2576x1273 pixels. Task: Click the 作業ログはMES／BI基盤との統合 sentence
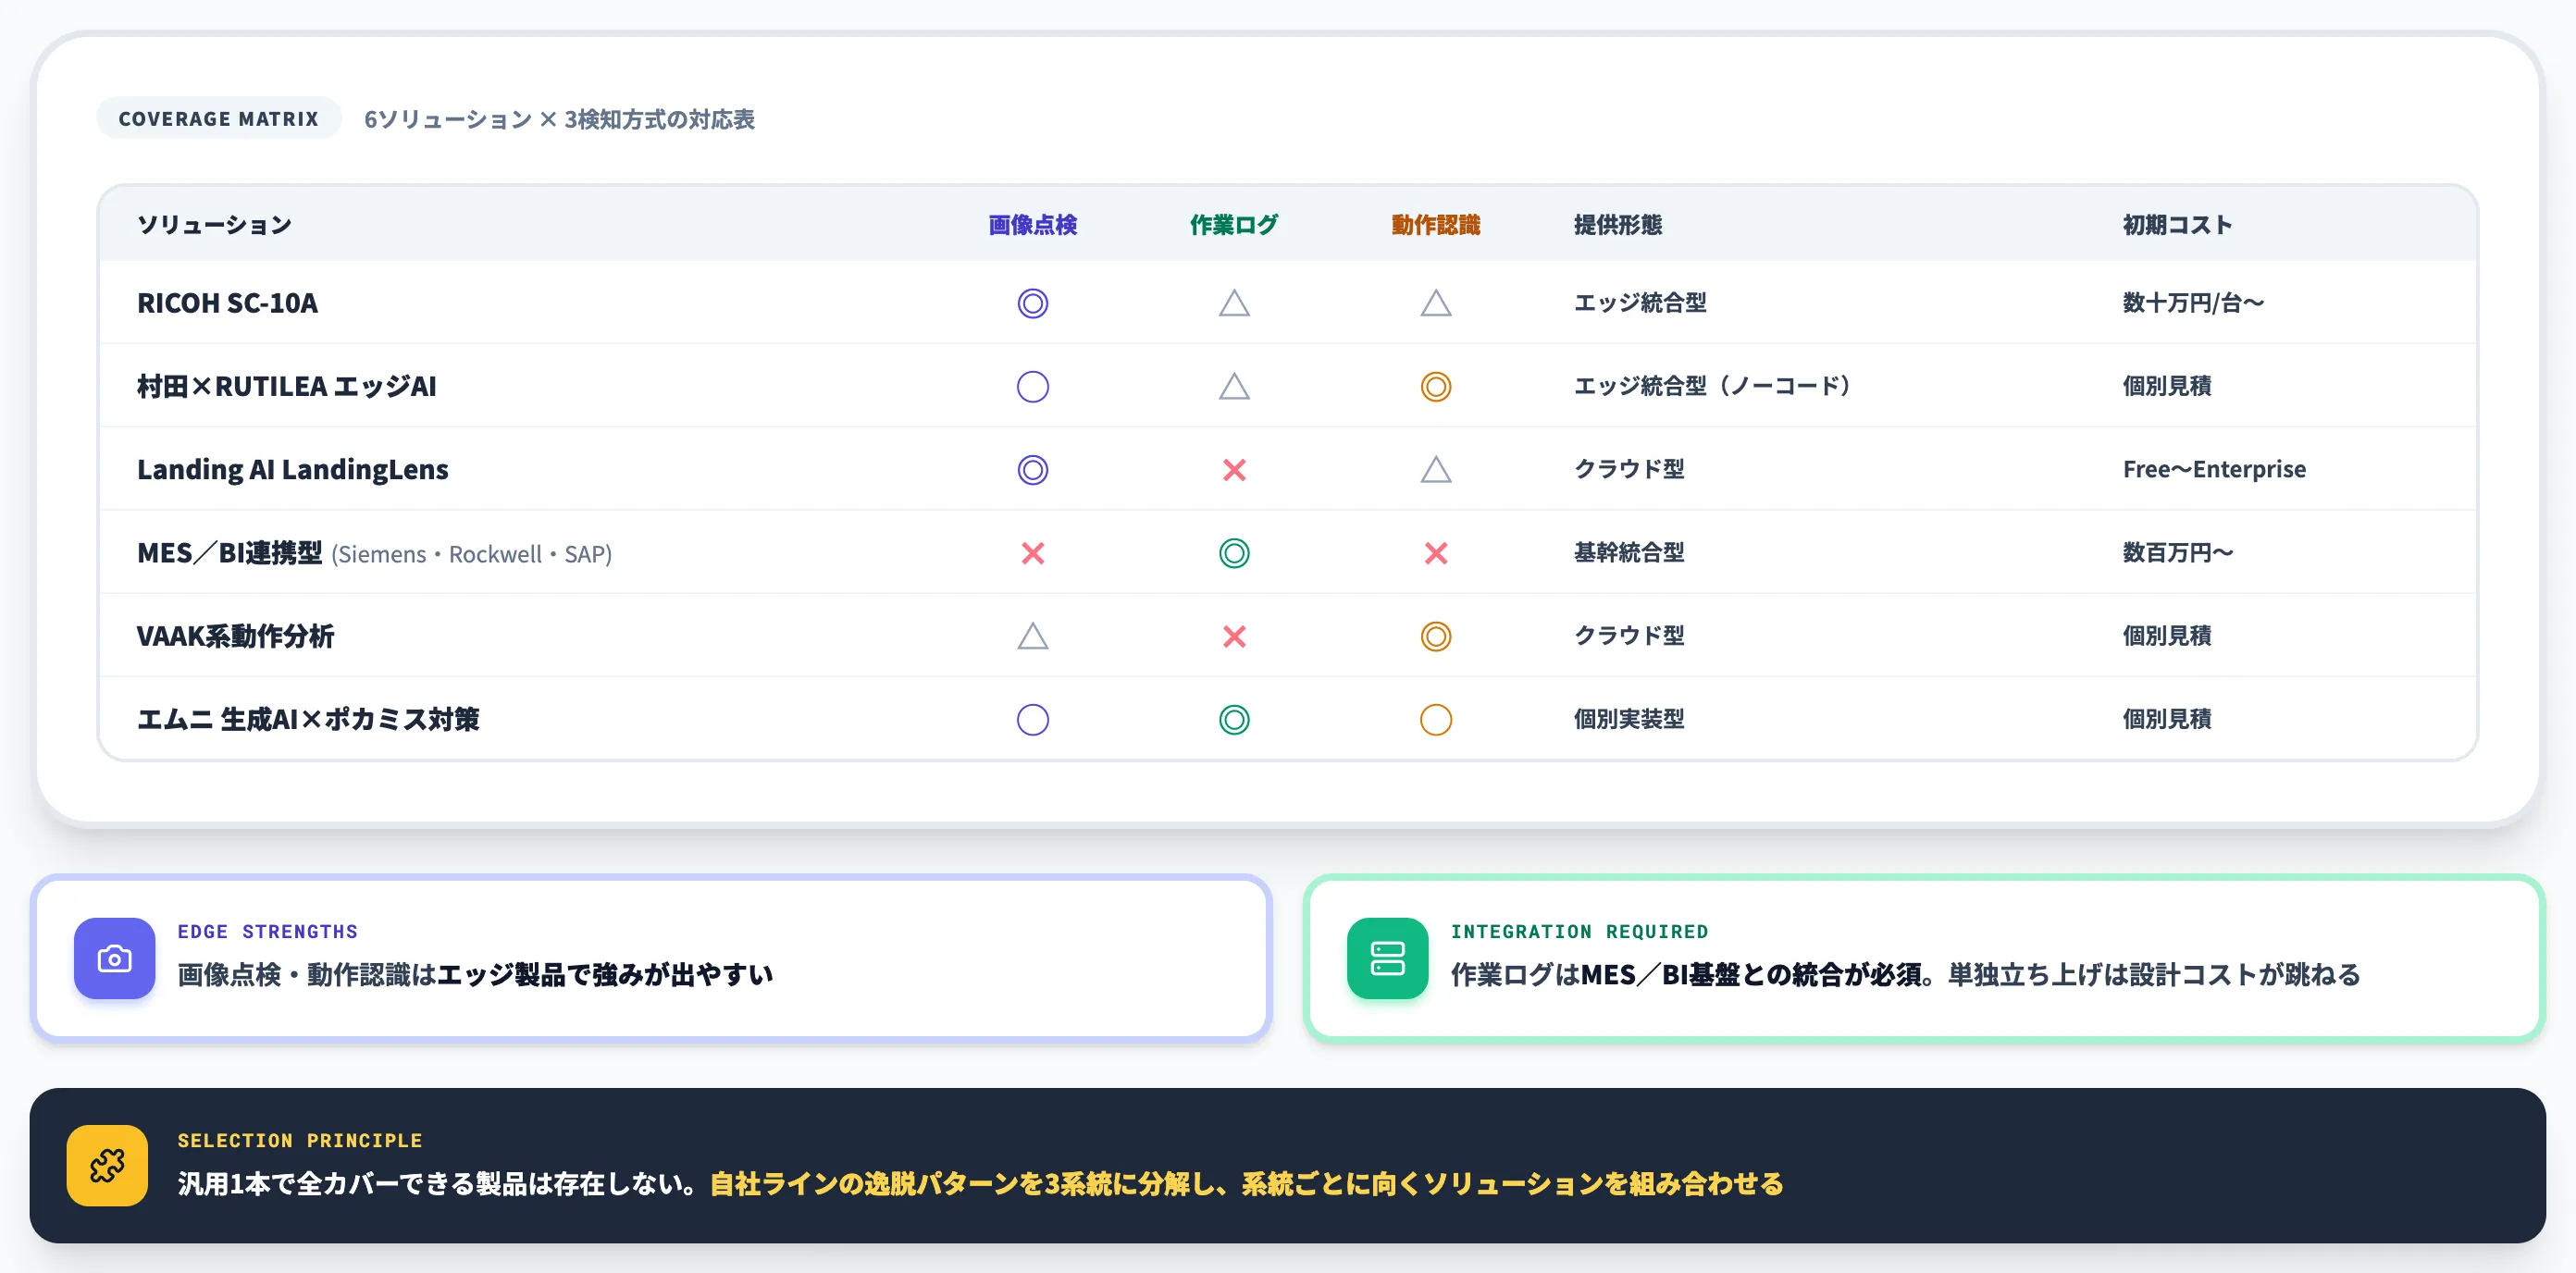click(x=1905, y=974)
